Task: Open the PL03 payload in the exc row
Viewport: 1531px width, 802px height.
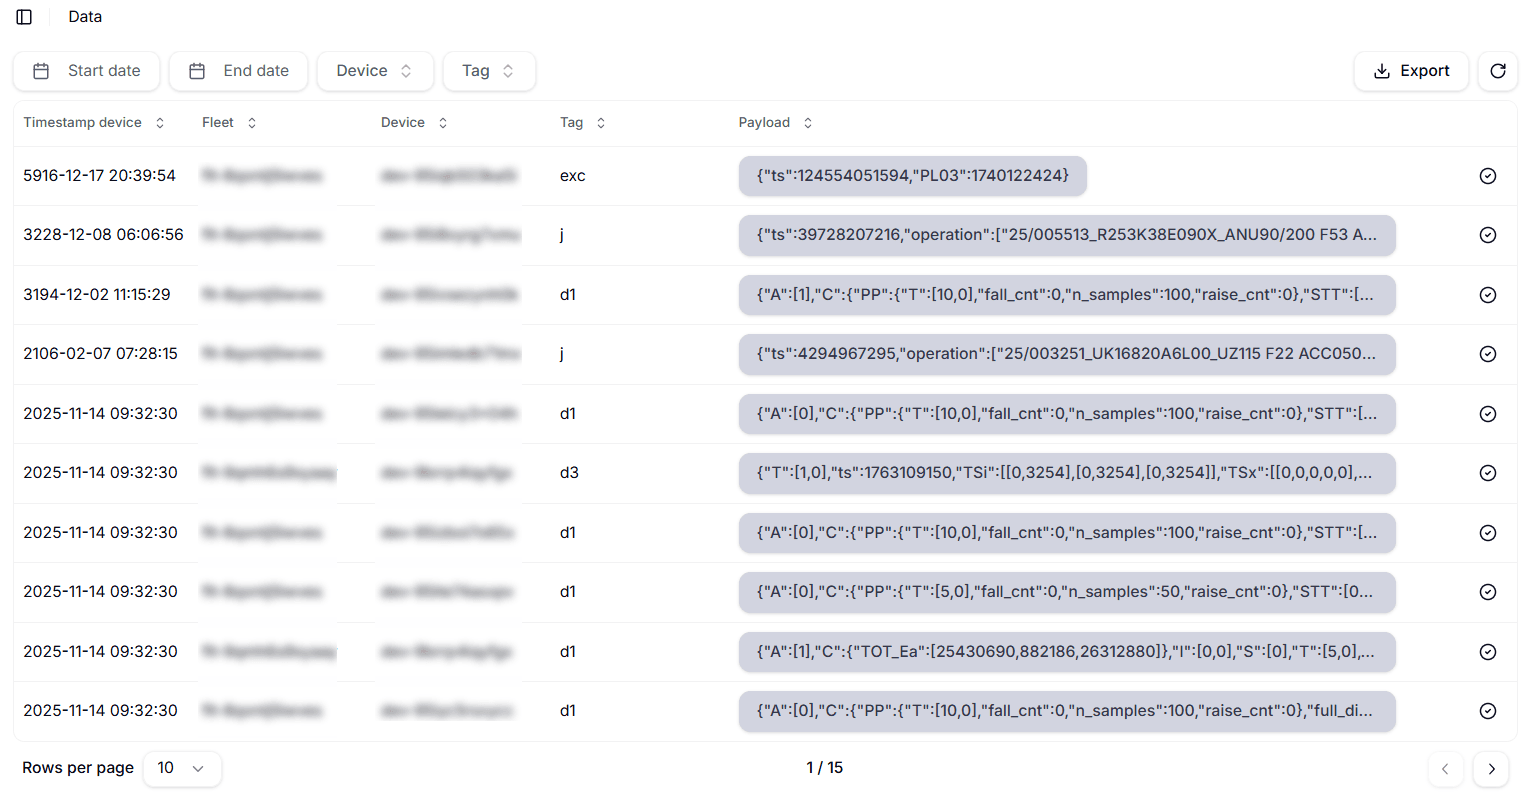Action: tap(912, 176)
